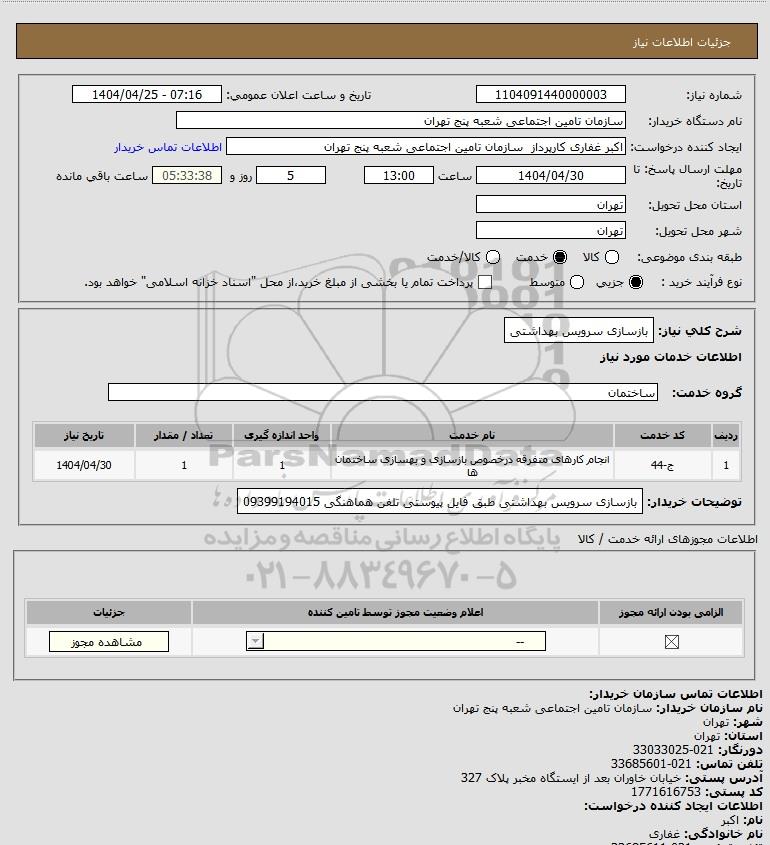Screen dimensions: 770x845
Task: Click the request number field 1104091440000003
Action: tap(551, 94)
